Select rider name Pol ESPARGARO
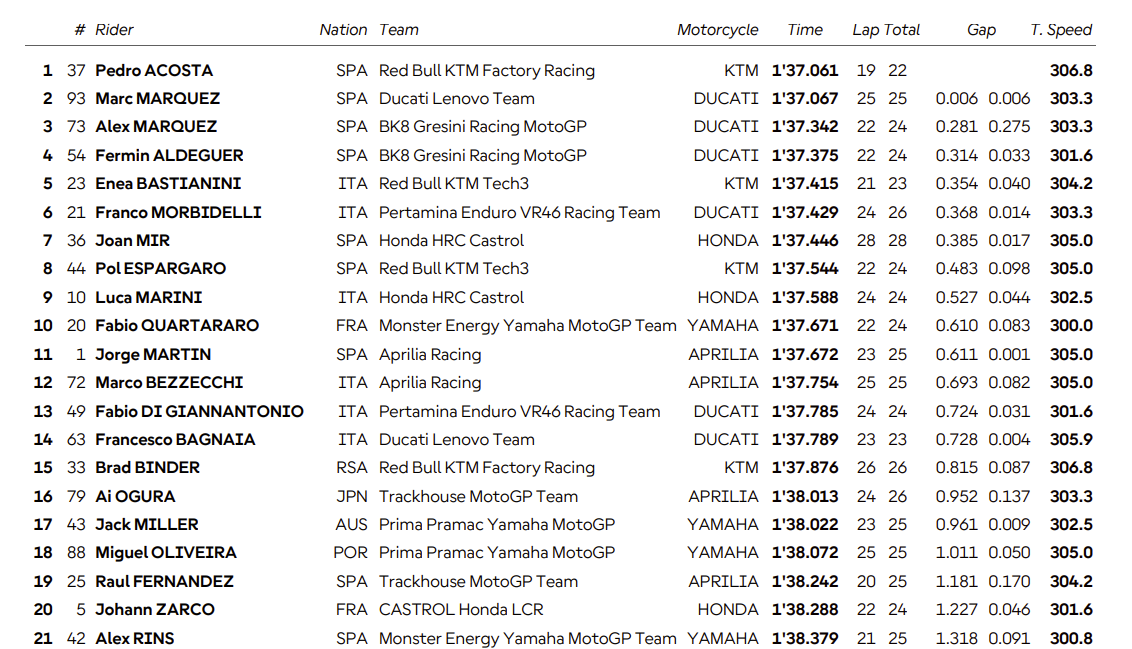1132x649 pixels. [x=160, y=269]
